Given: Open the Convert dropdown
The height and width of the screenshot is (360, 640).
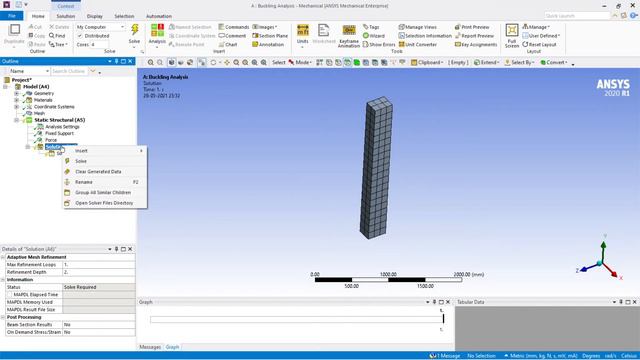Looking at the screenshot, I should tap(554, 62).
